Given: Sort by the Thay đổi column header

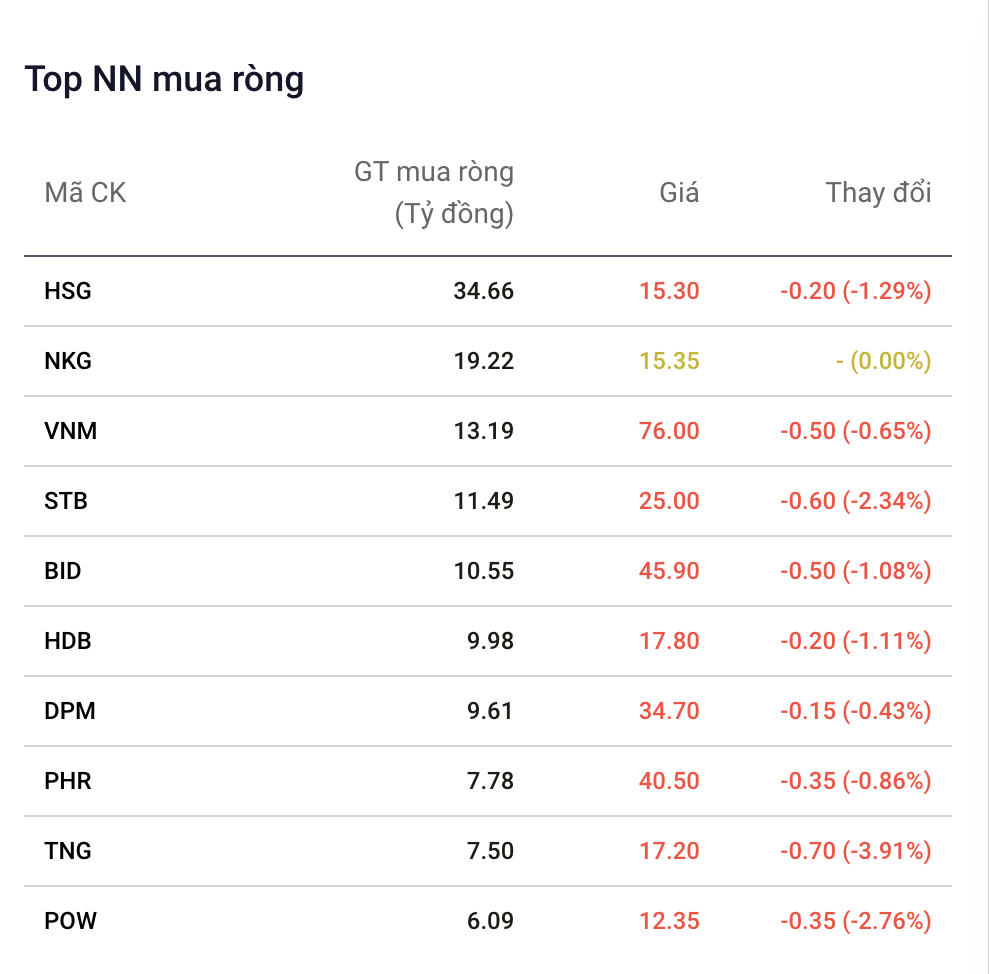Looking at the screenshot, I should [878, 192].
